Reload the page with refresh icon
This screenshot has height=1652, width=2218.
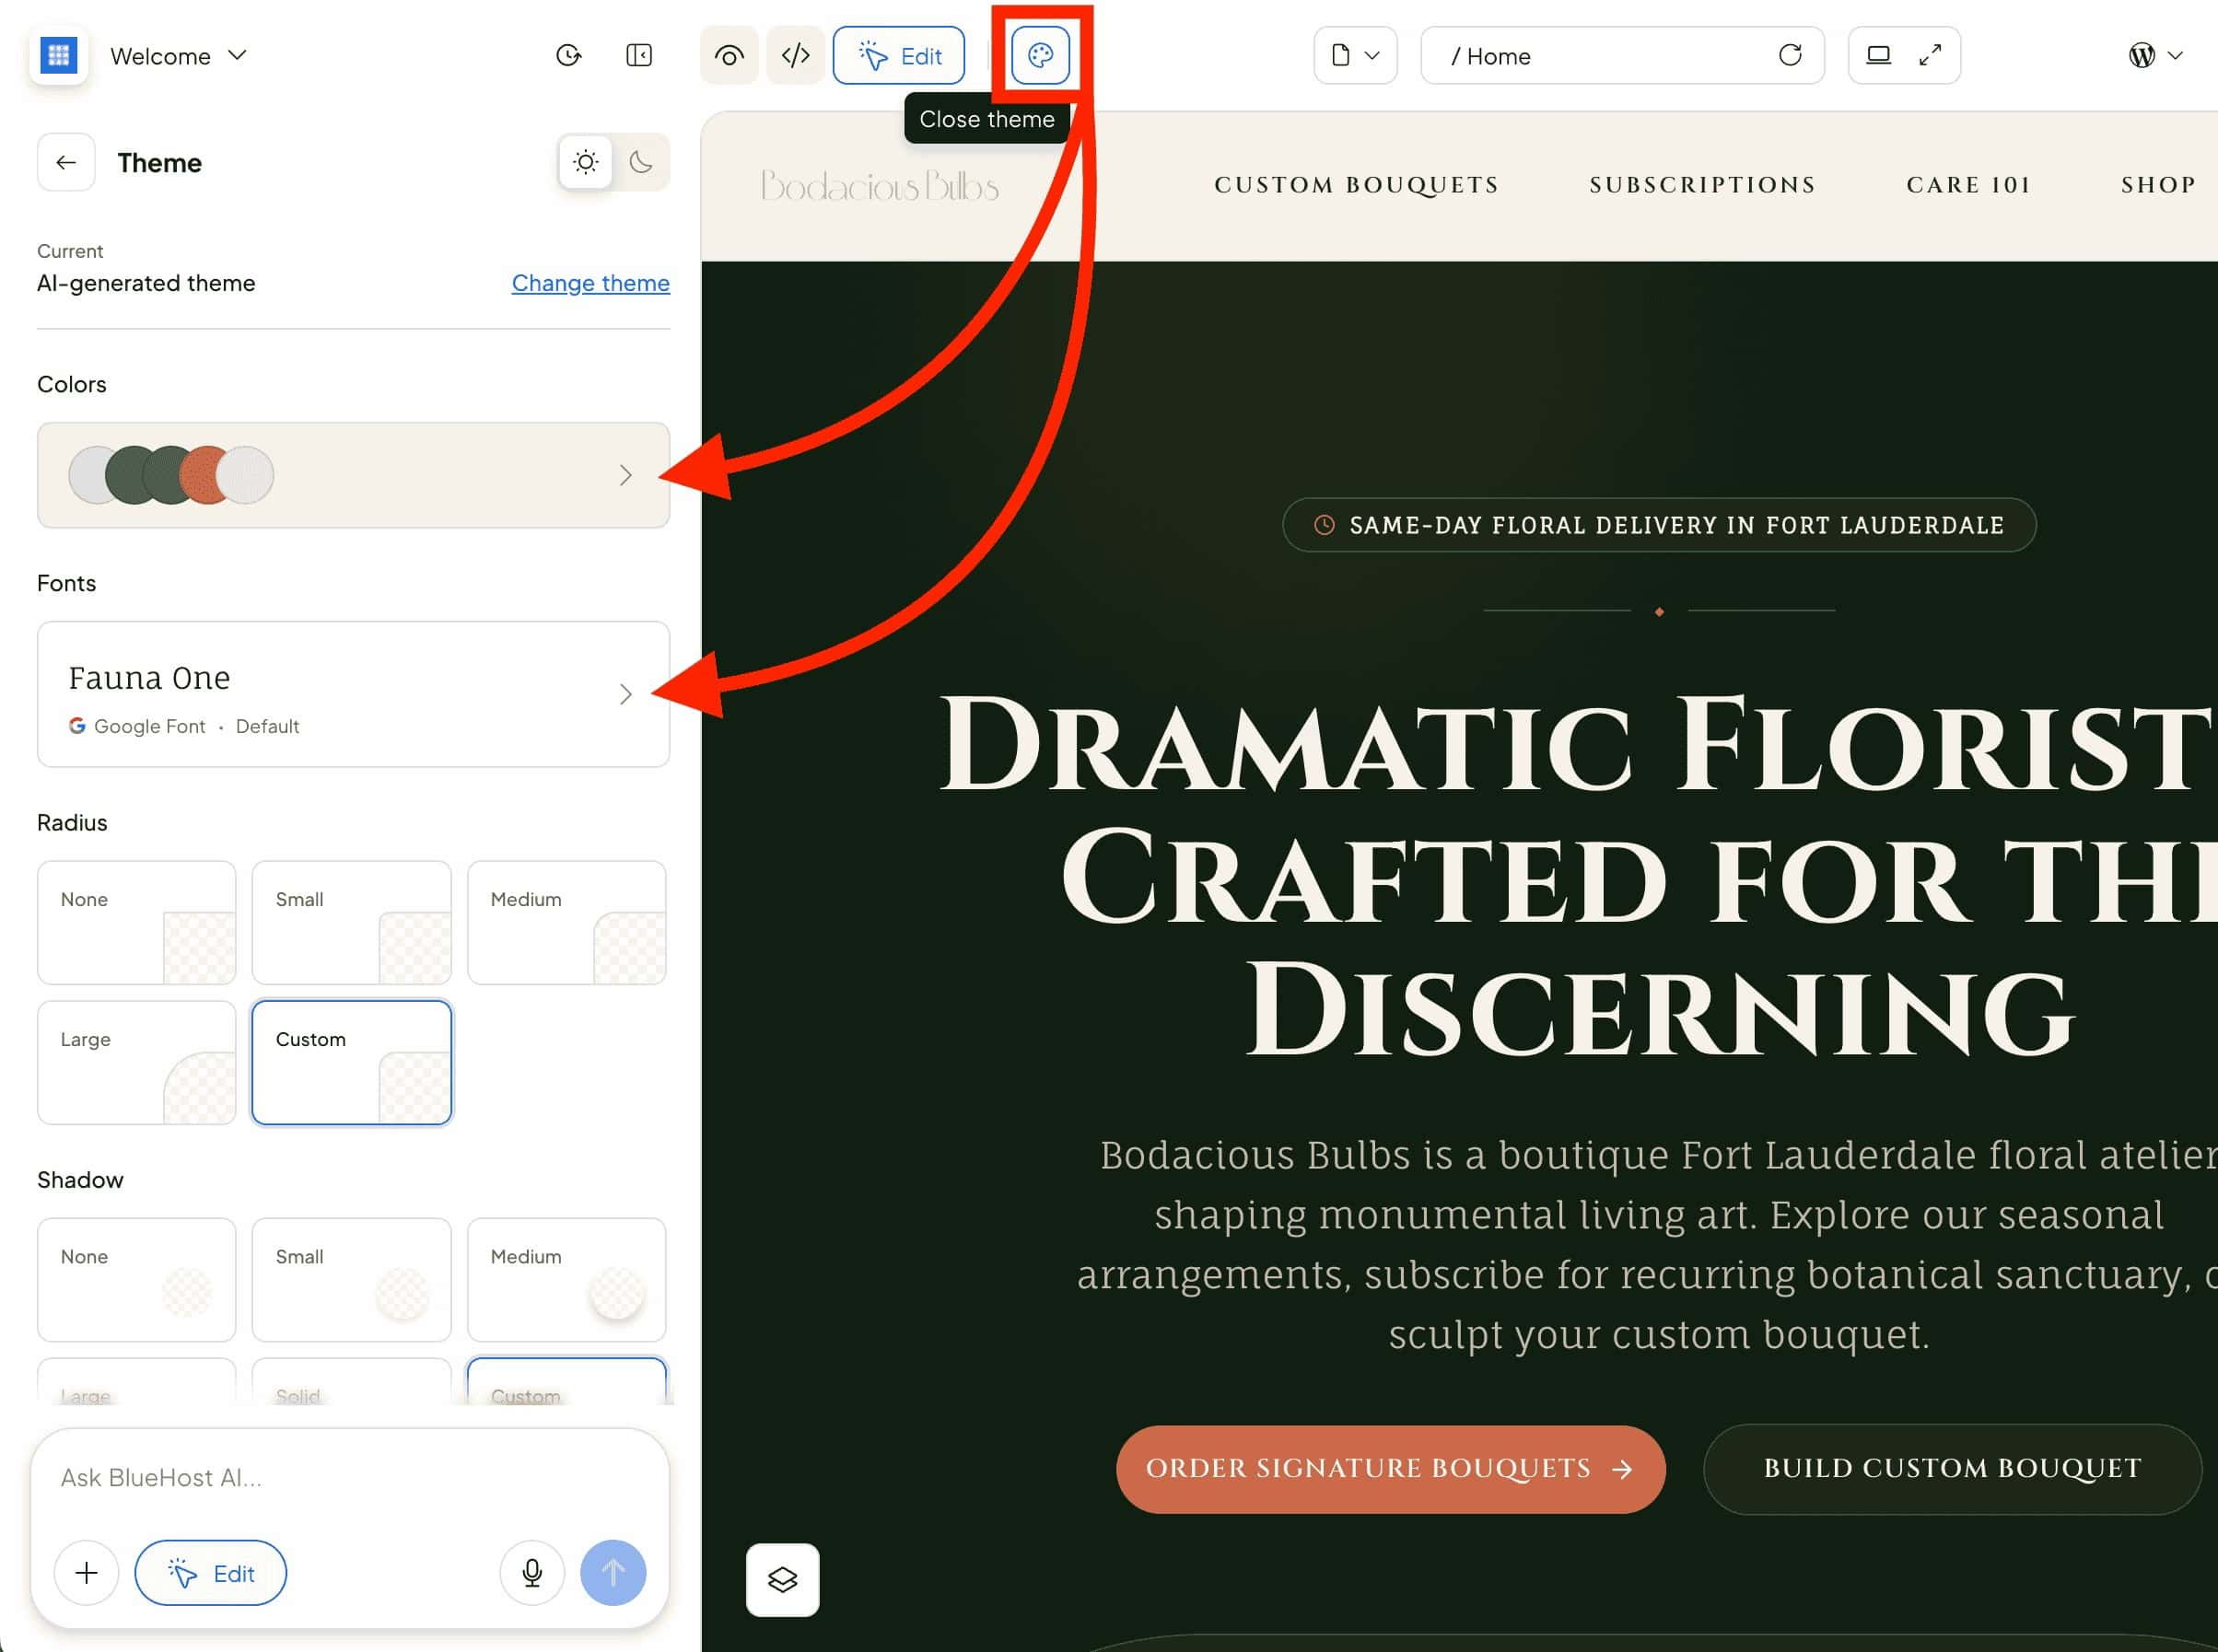[x=1790, y=55]
